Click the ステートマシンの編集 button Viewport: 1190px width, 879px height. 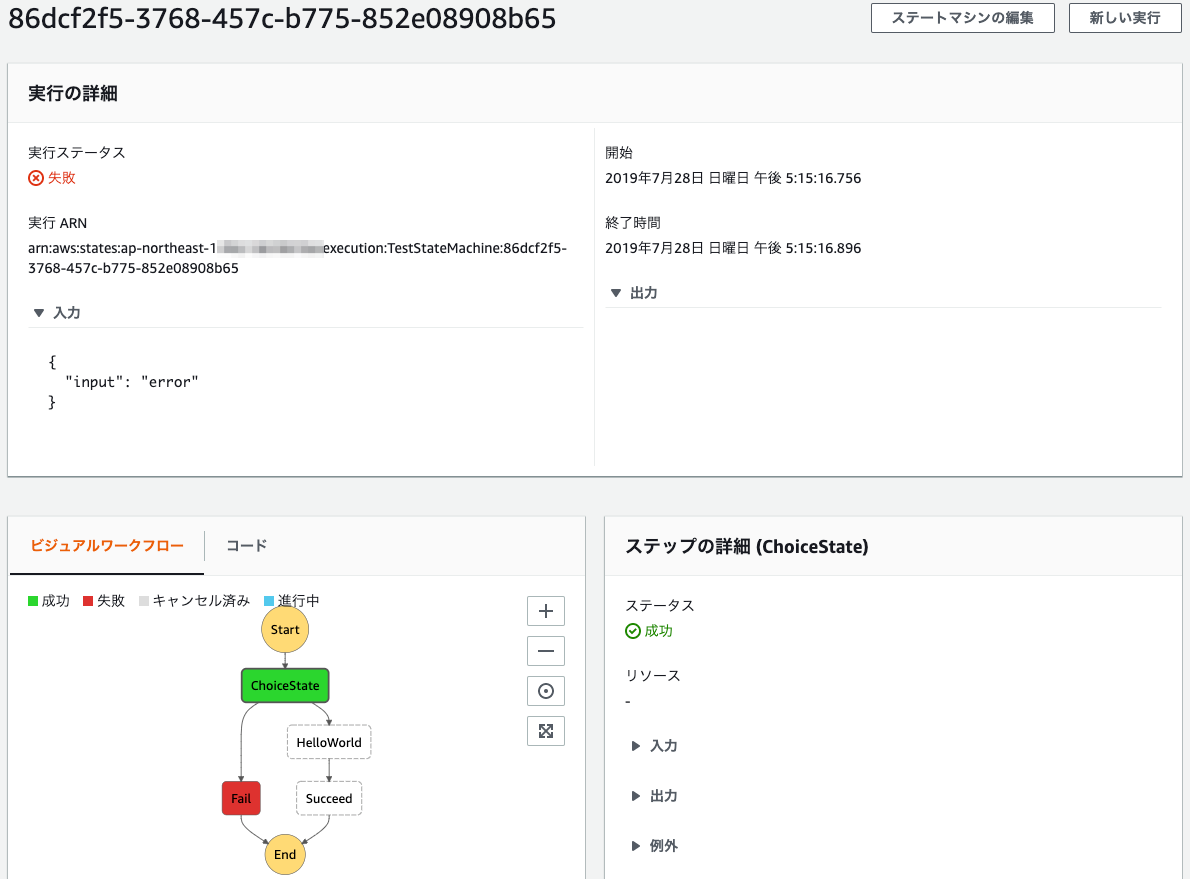click(962, 18)
